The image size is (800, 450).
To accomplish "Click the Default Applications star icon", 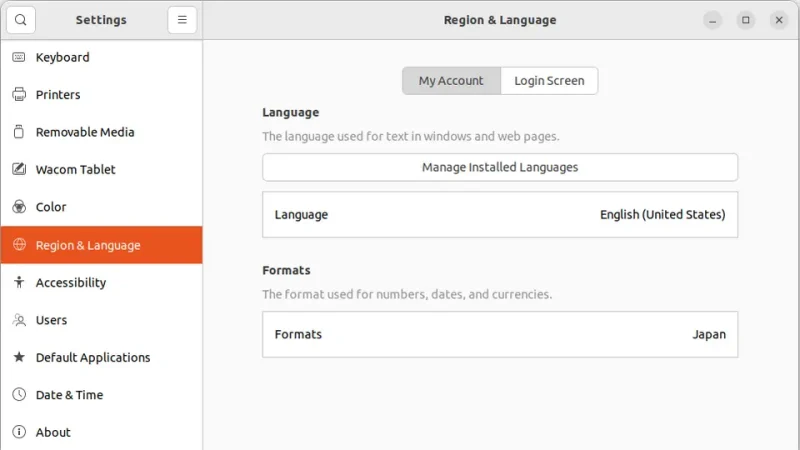I will [19, 358].
